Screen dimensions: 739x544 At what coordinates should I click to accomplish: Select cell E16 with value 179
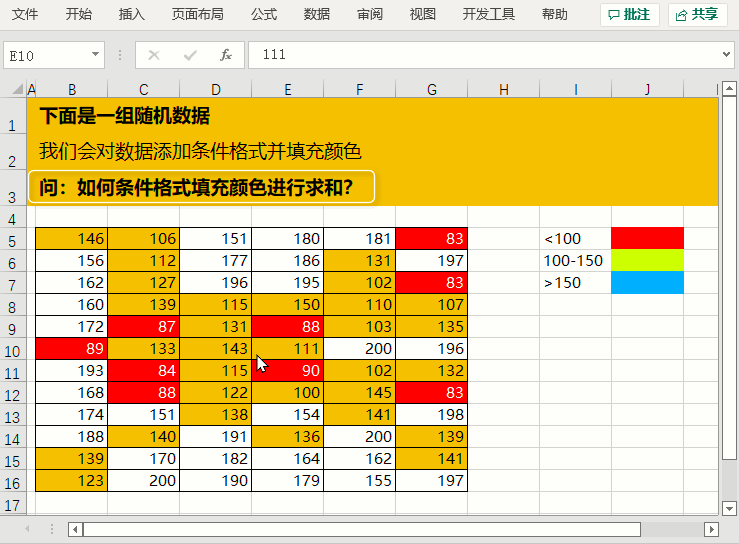(x=287, y=480)
